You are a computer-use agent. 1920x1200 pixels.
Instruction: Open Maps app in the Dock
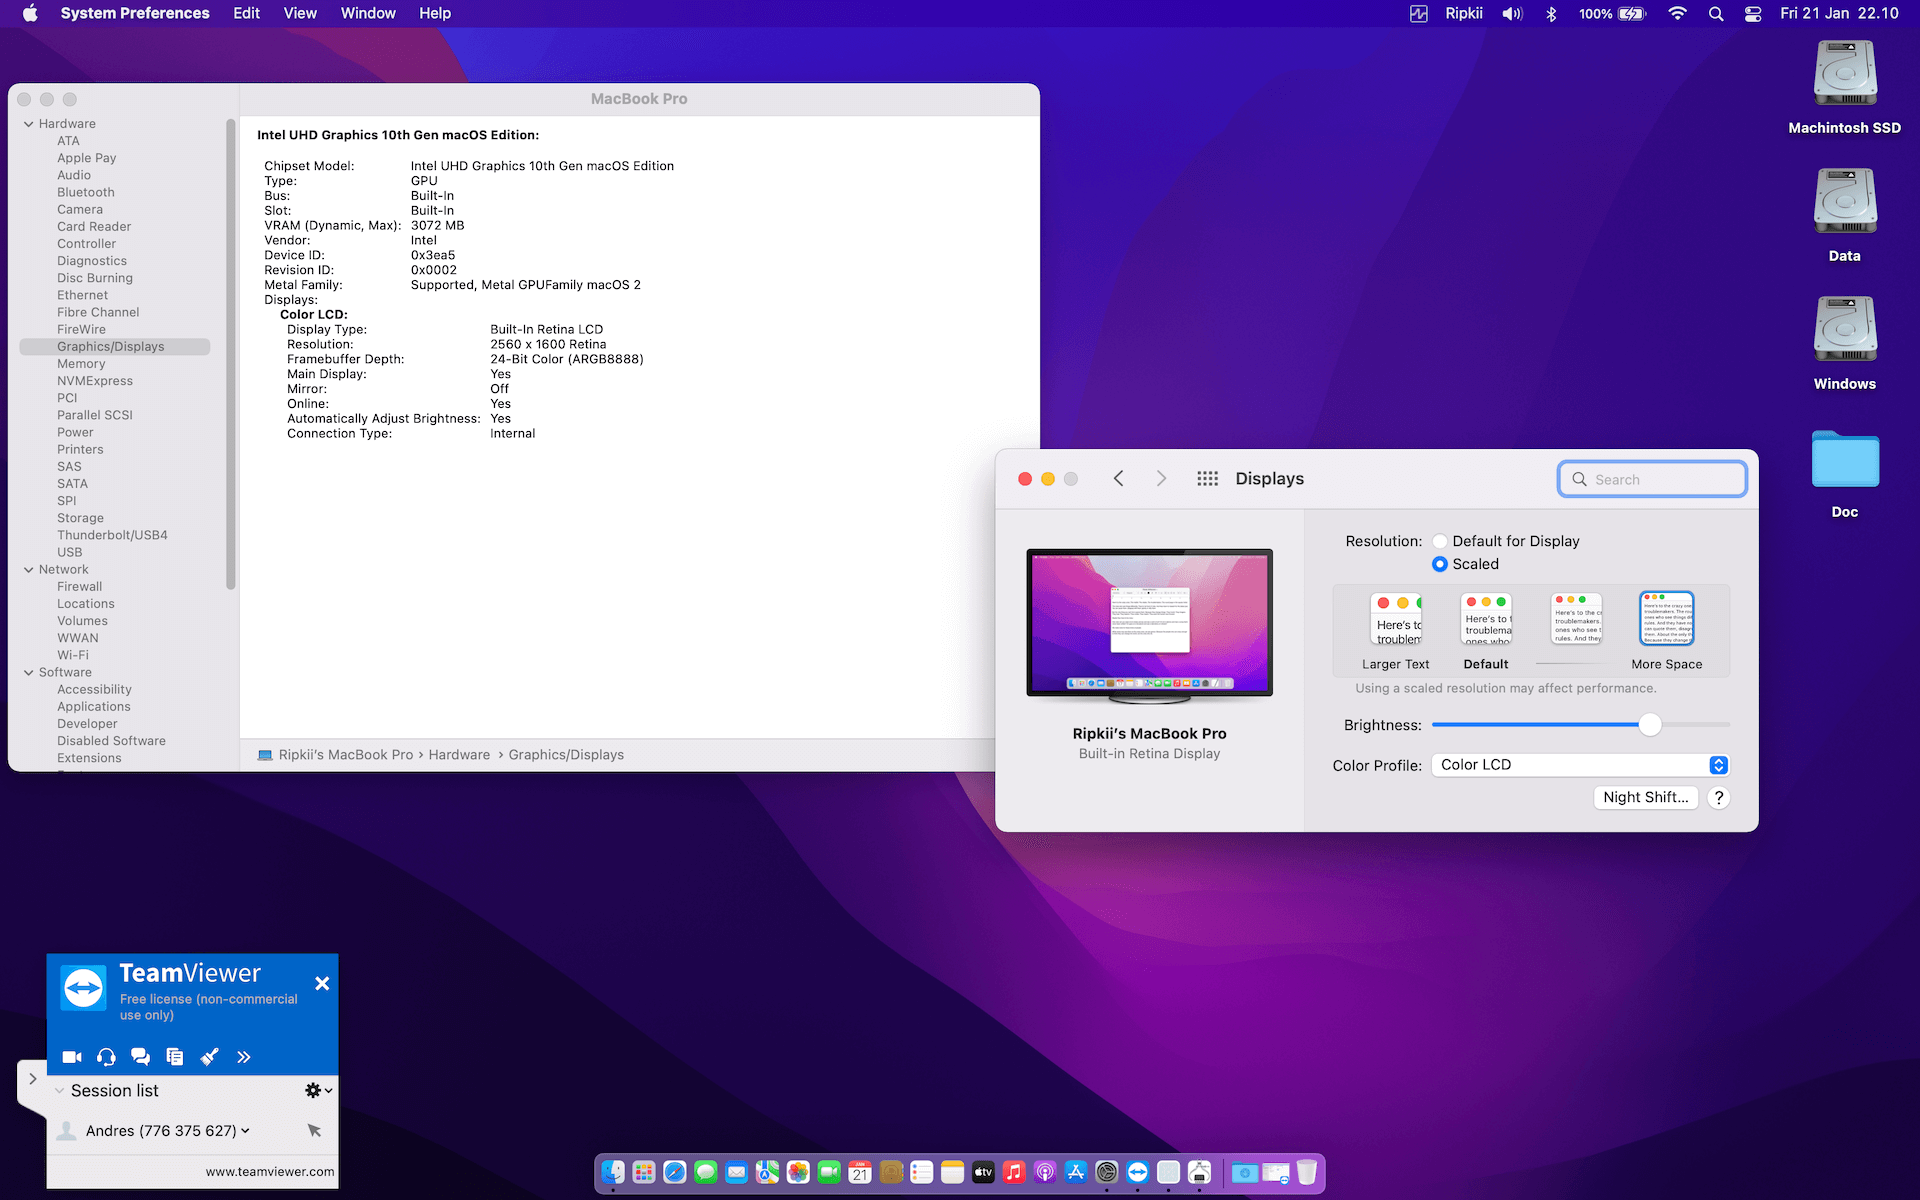pyautogui.click(x=767, y=1172)
